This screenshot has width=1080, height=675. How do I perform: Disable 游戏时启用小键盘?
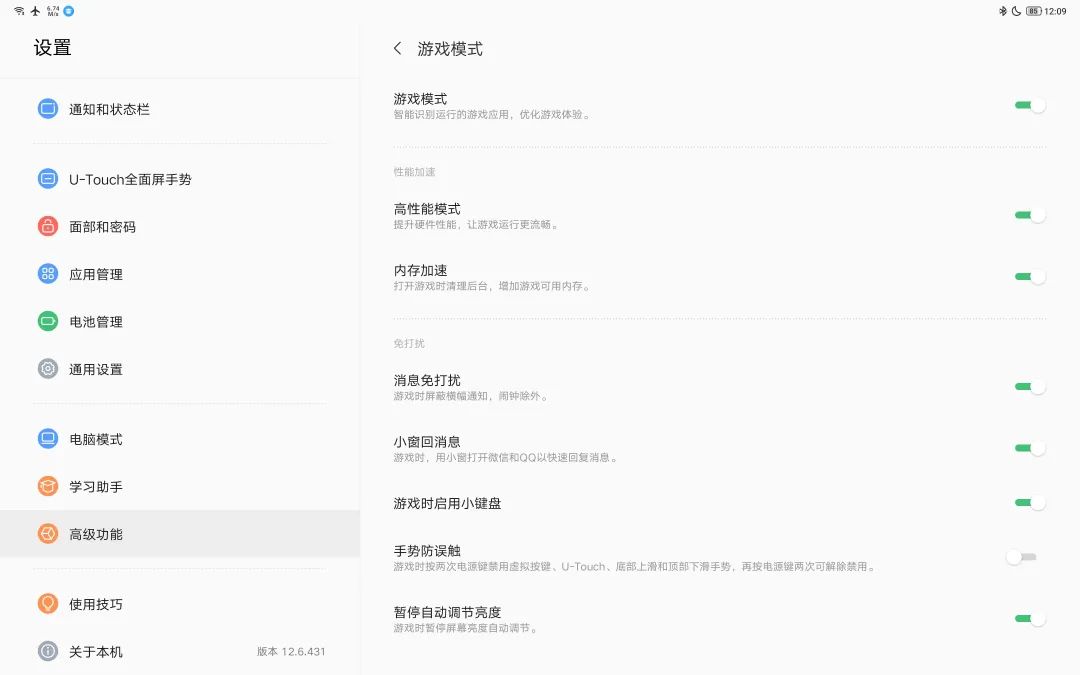point(1029,502)
